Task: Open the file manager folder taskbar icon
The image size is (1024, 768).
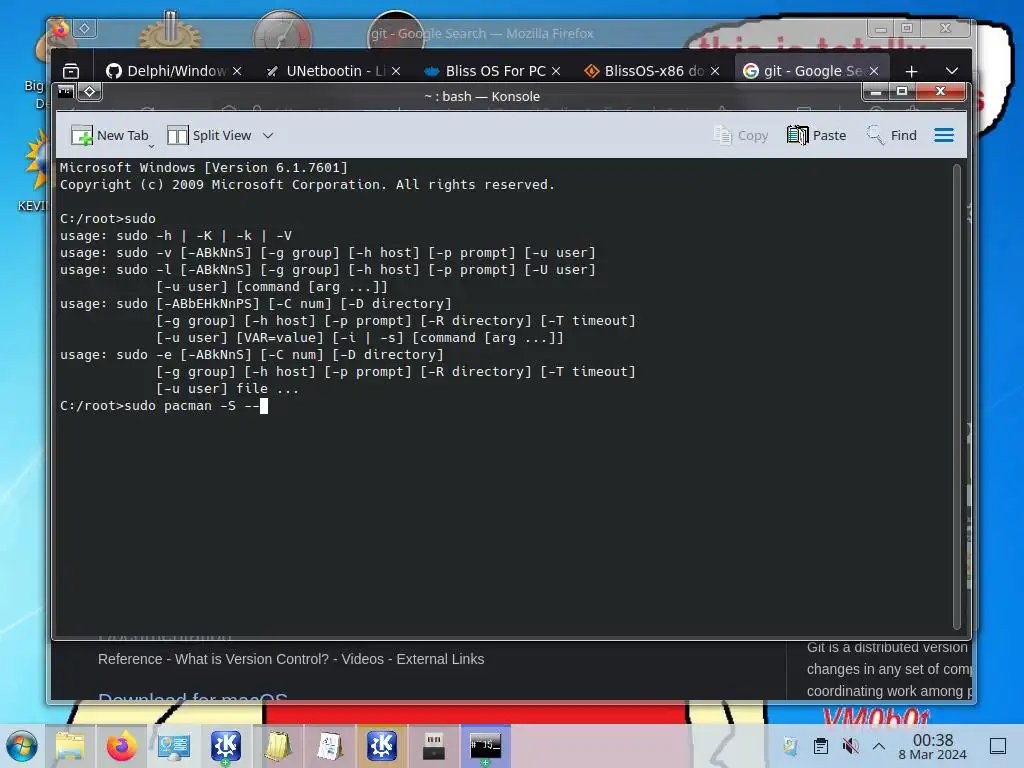Action: pos(70,746)
